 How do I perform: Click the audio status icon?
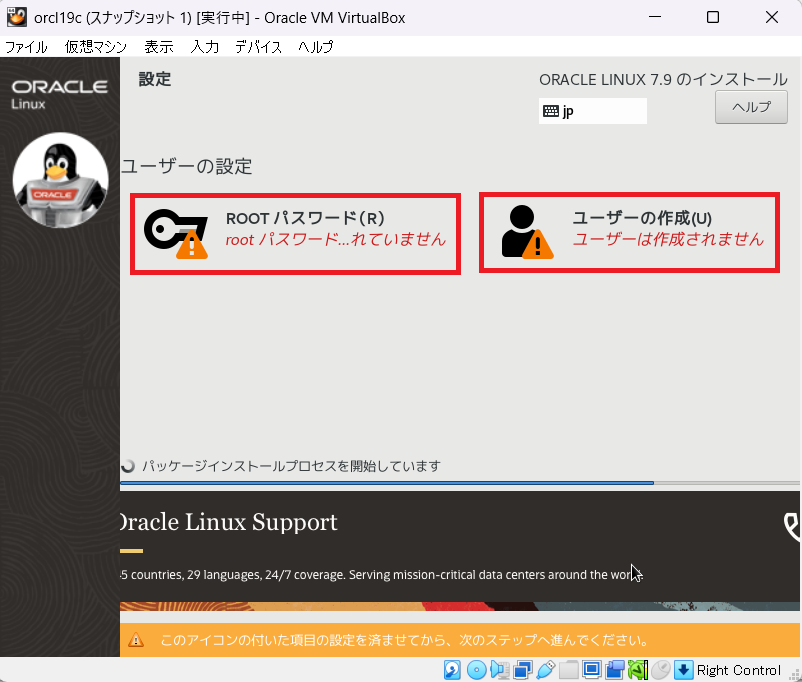tap(499, 670)
